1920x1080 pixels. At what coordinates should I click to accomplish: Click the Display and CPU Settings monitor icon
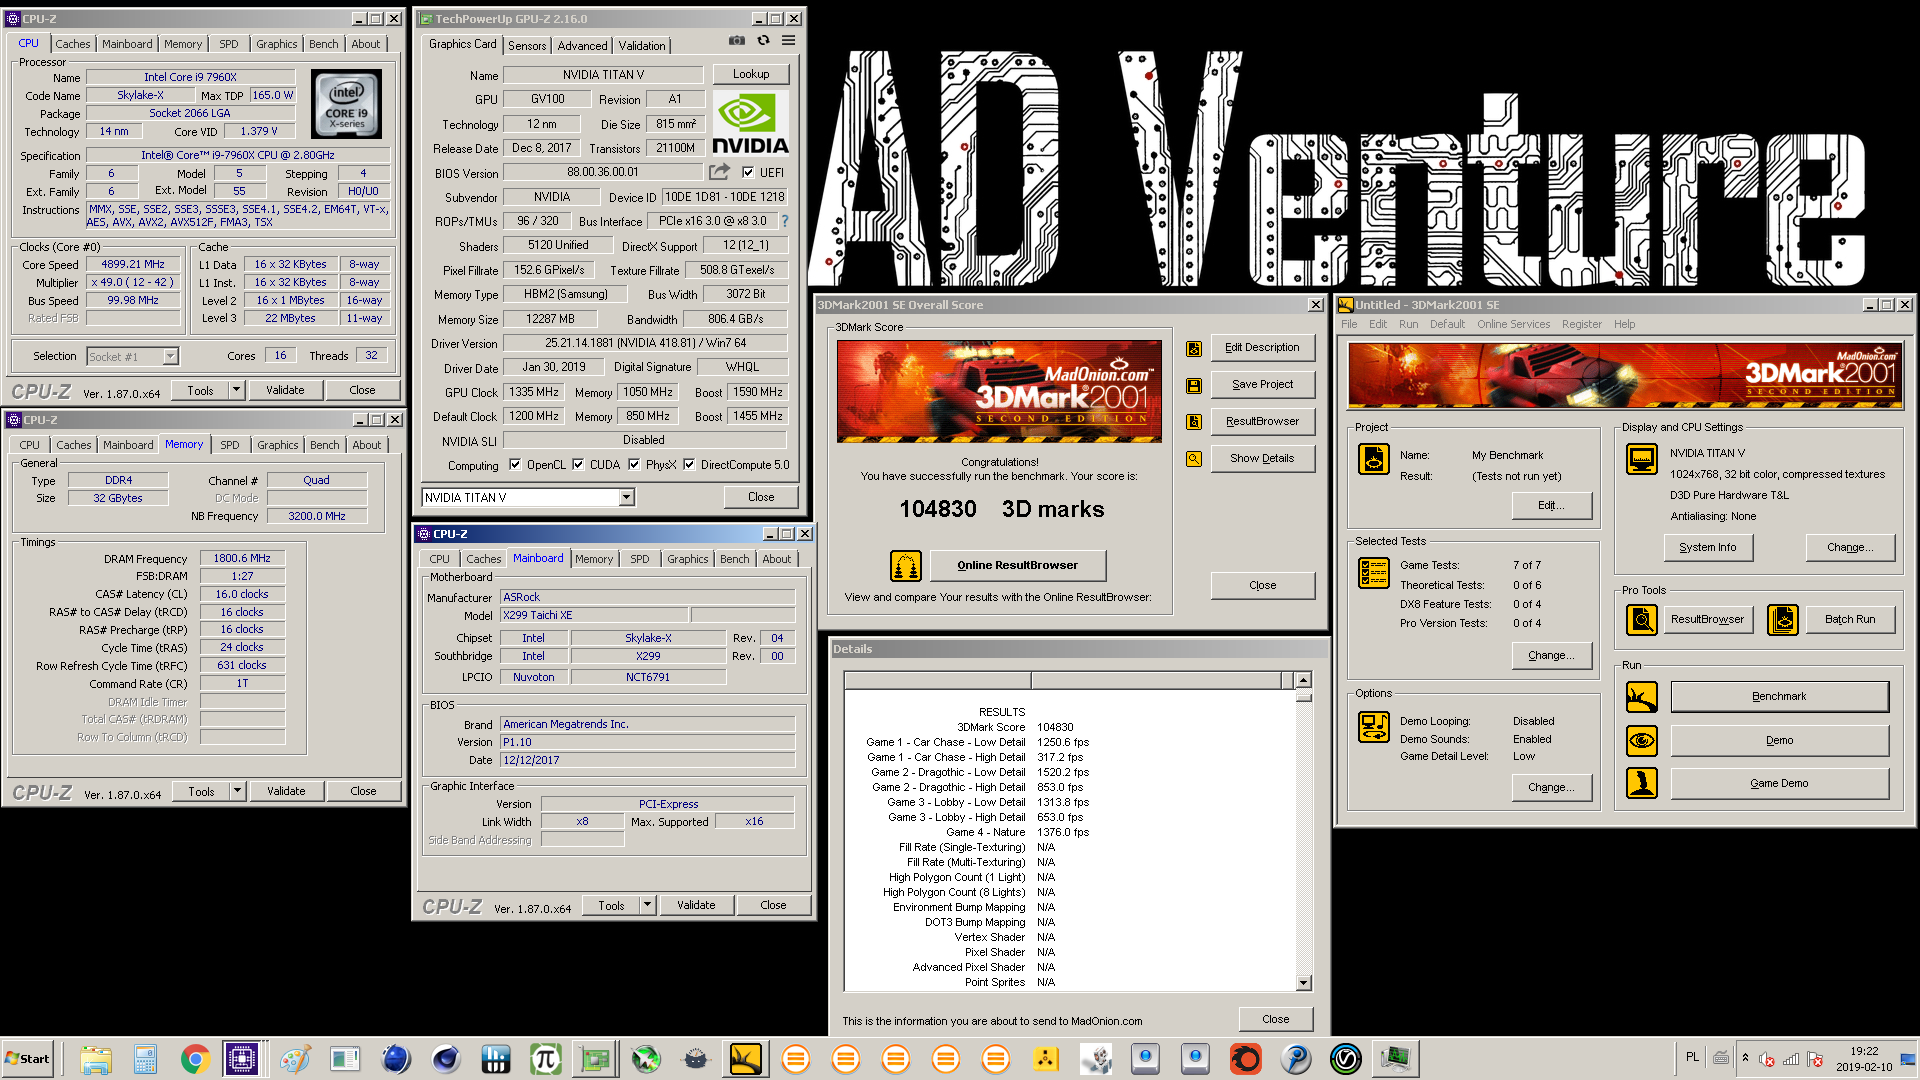1642,459
